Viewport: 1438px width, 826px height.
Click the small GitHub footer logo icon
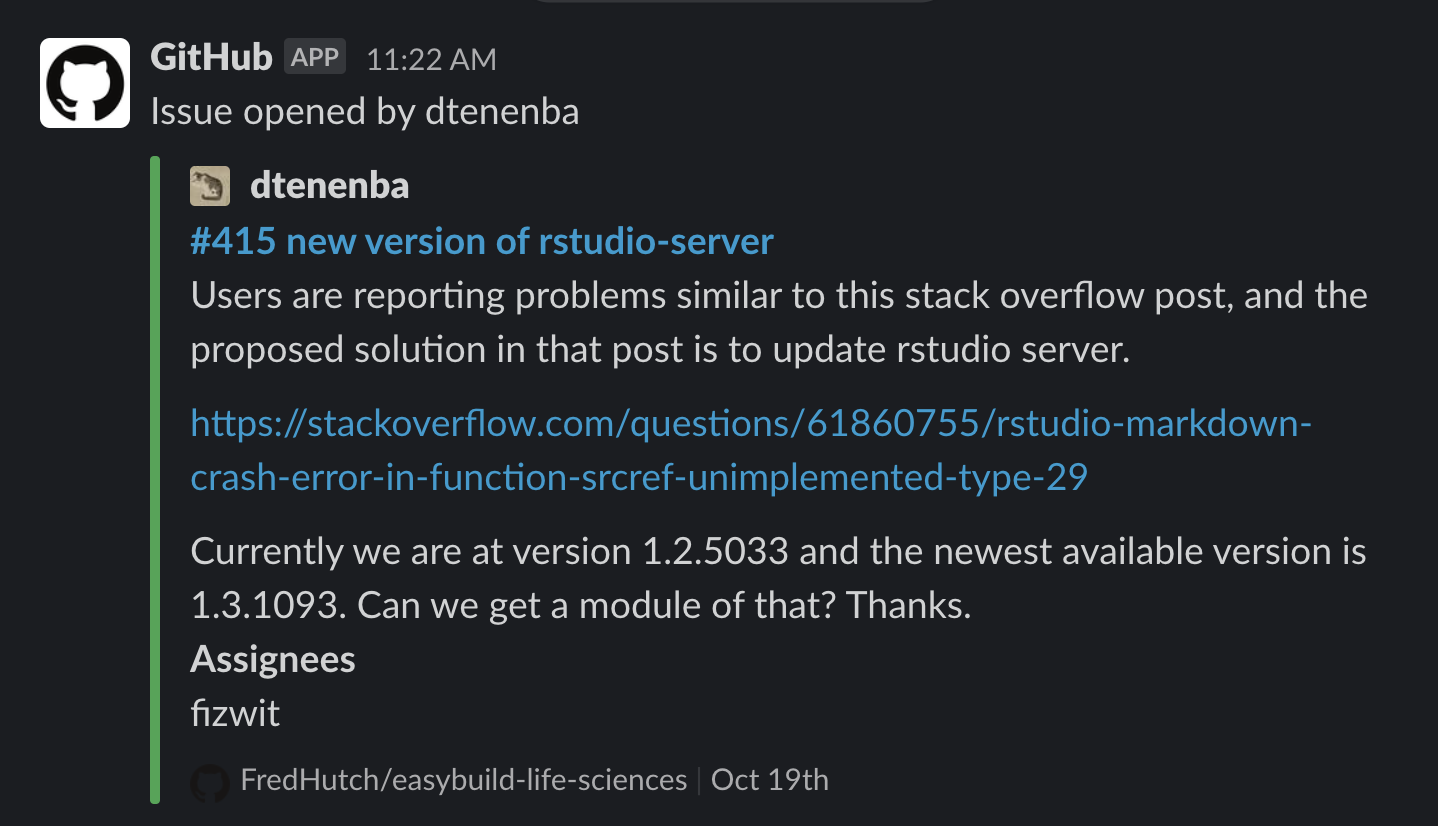pos(210,783)
